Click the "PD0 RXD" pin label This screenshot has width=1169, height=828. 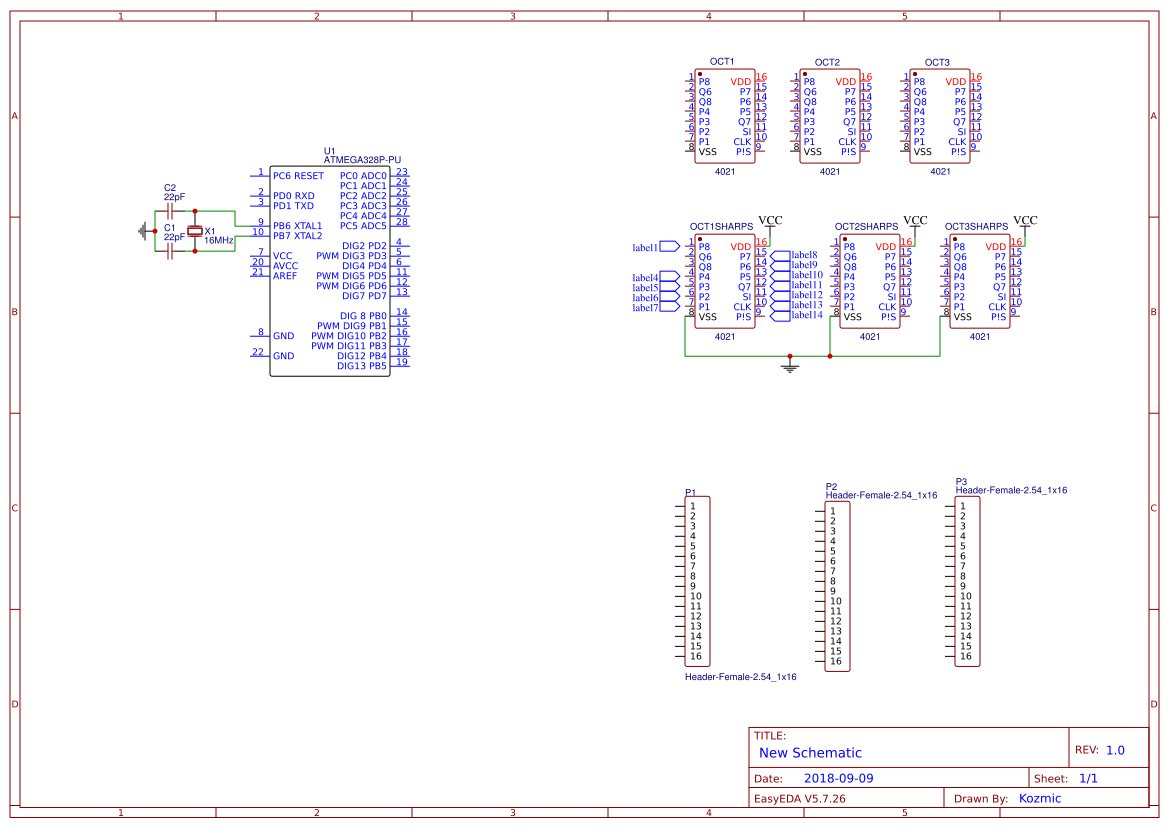click(294, 196)
